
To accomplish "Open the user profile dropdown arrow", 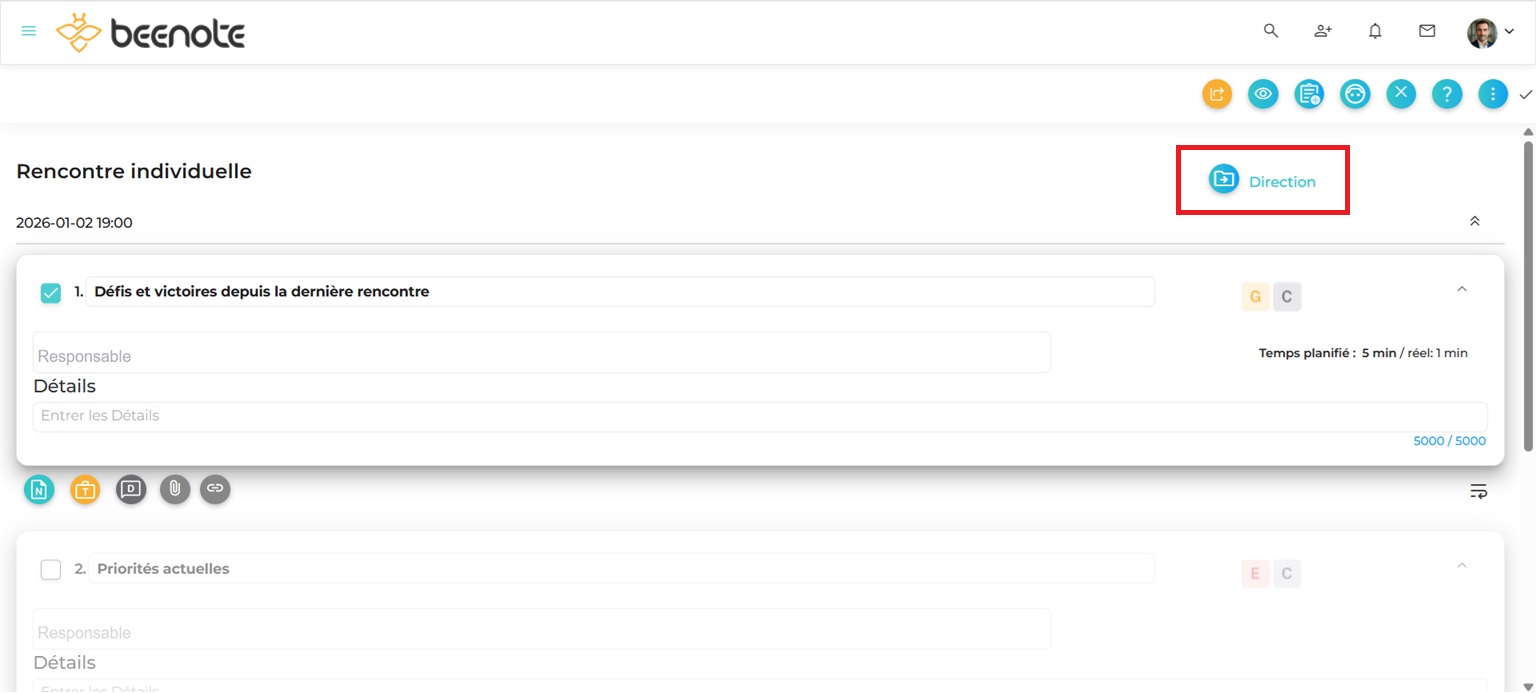I will [x=1509, y=32].
